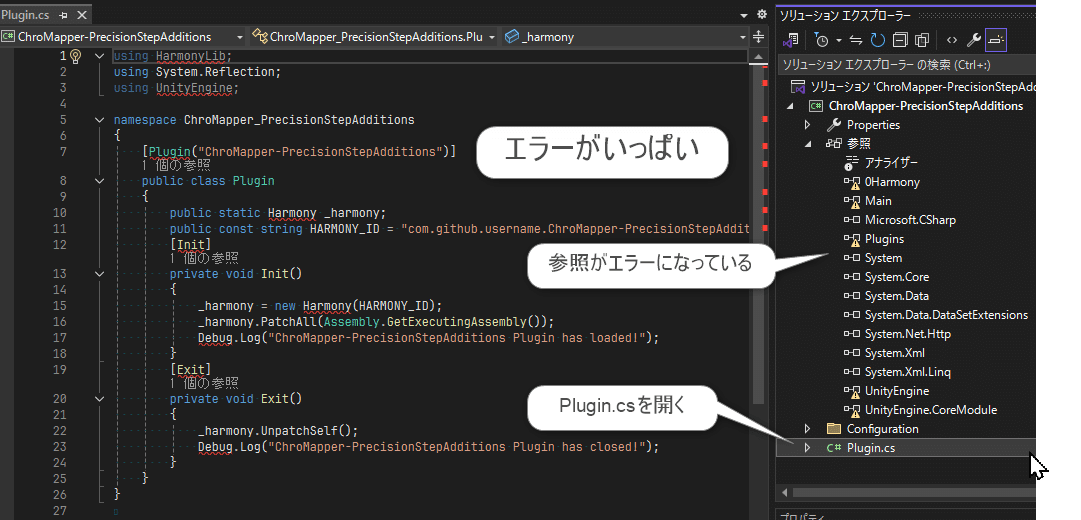Pin the Plugin.cs tab
This screenshot has height=520, width=1081.
(63, 15)
